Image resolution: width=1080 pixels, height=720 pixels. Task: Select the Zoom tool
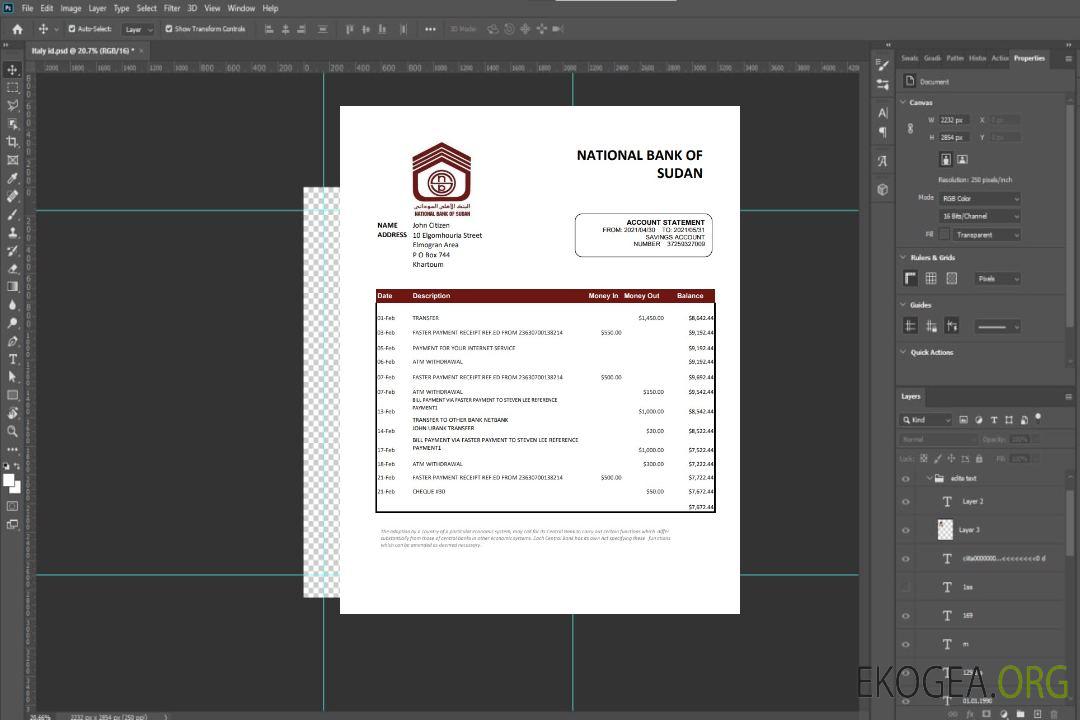12,431
